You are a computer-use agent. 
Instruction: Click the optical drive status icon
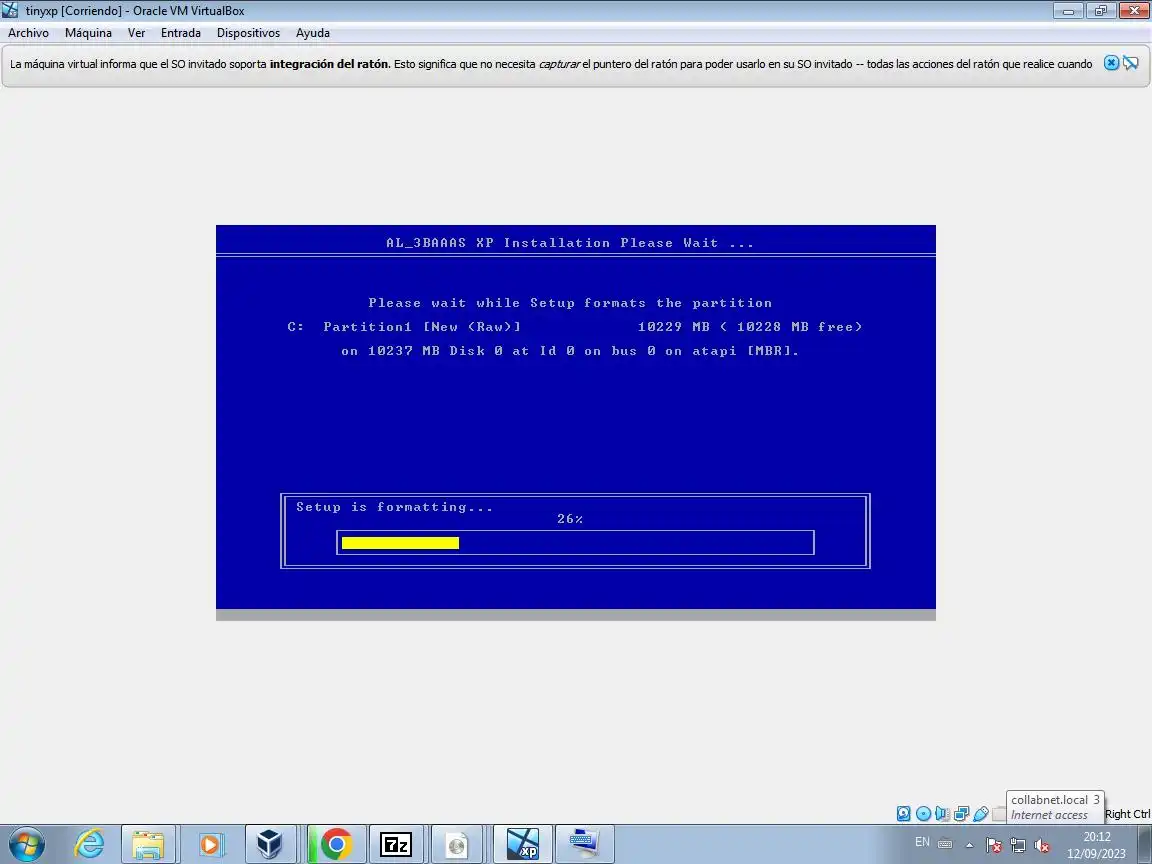[x=924, y=813]
